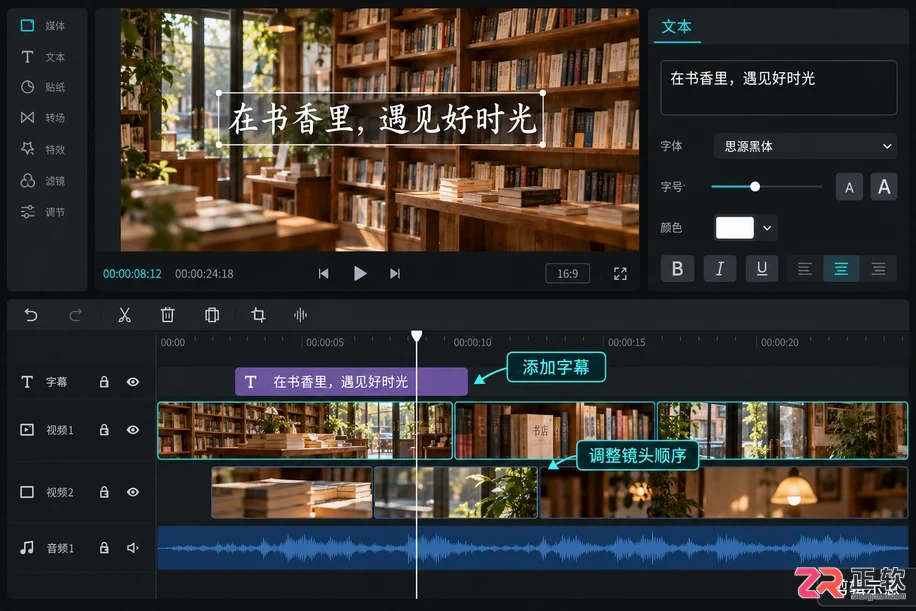916x611 pixels.
Task: Open the 贴纸 stickers panel
Action: tap(42, 87)
